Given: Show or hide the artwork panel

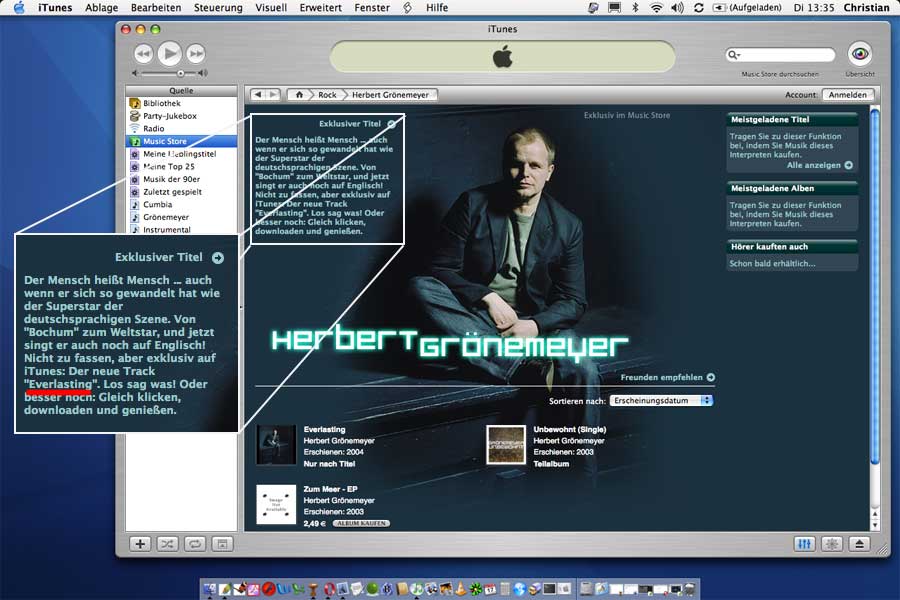Looking at the screenshot, I should click(221, 544).
